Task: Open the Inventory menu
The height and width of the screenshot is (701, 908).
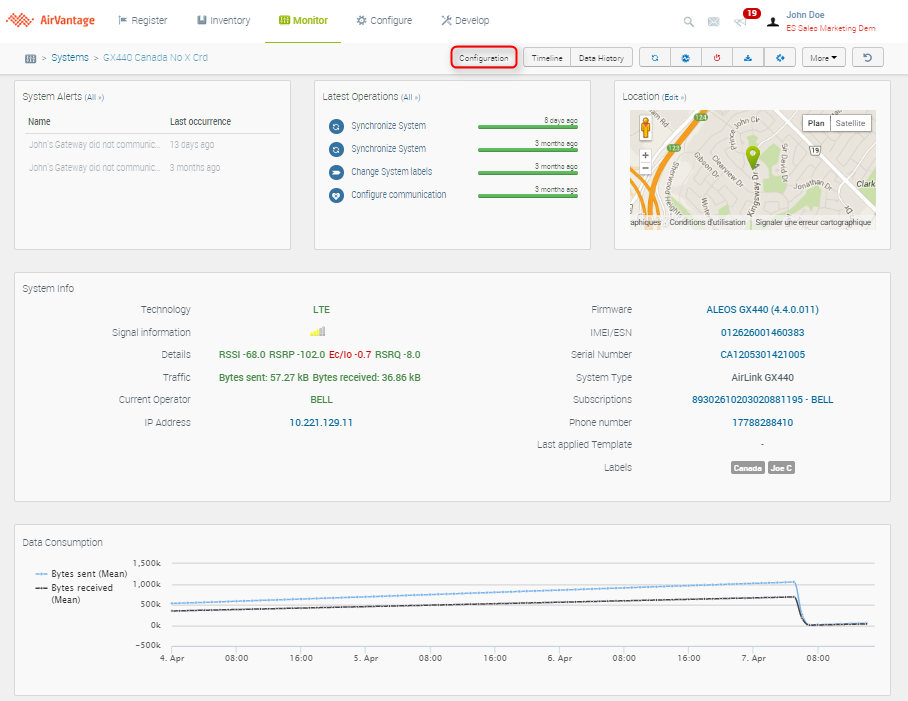Action: [224, 20]
